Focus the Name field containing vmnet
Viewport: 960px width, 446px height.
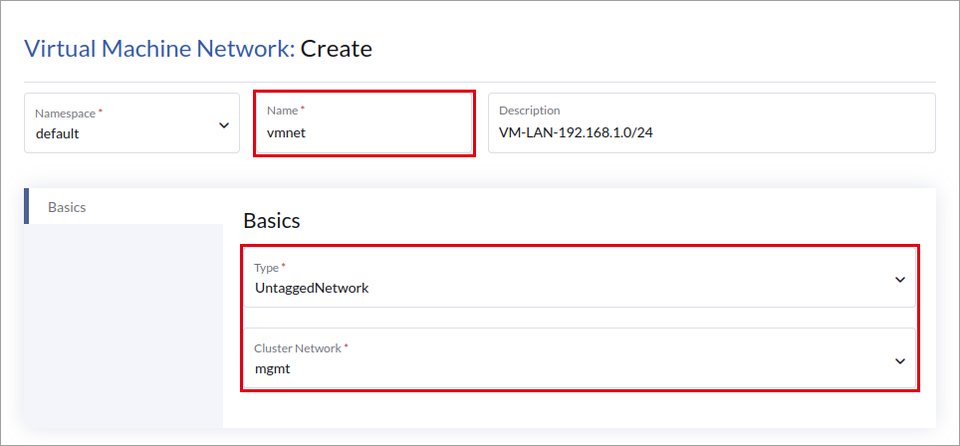click(364, 123)
